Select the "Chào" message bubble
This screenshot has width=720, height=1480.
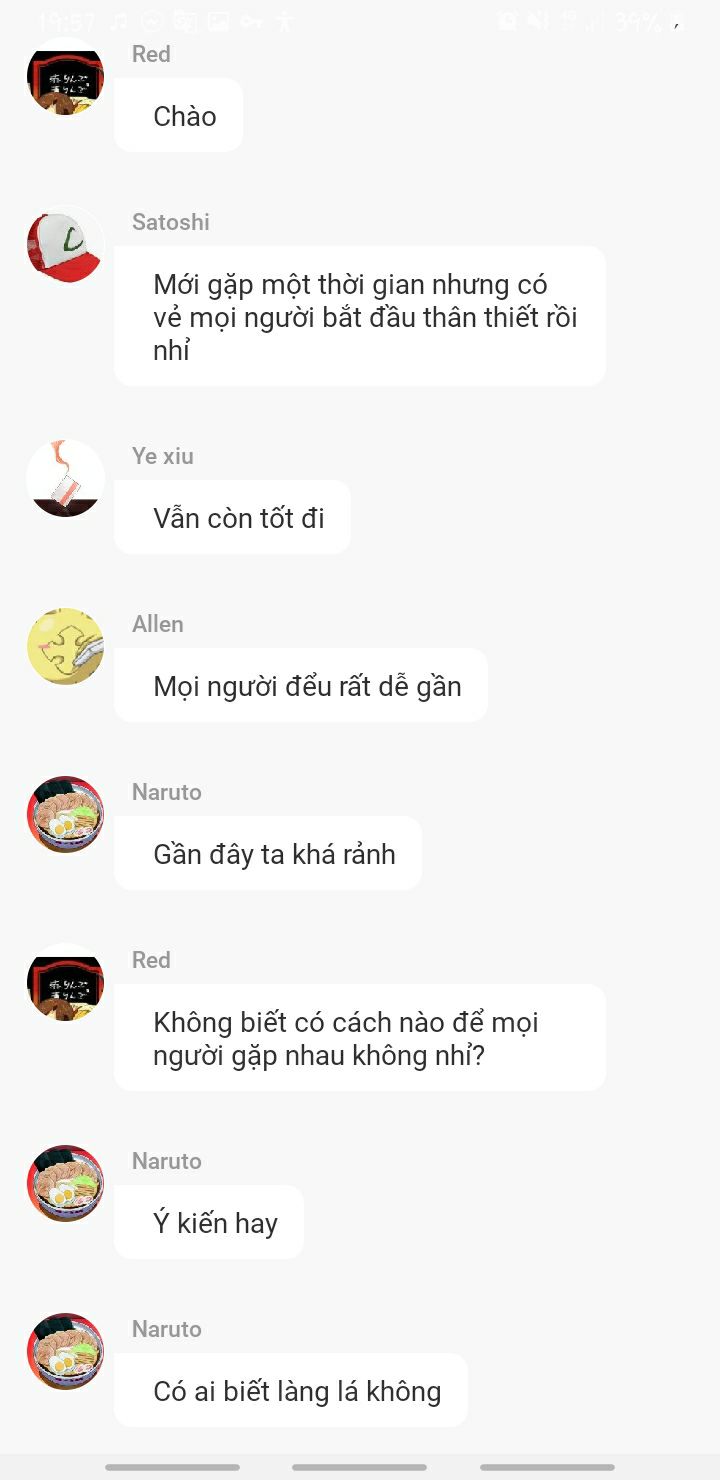179,115
